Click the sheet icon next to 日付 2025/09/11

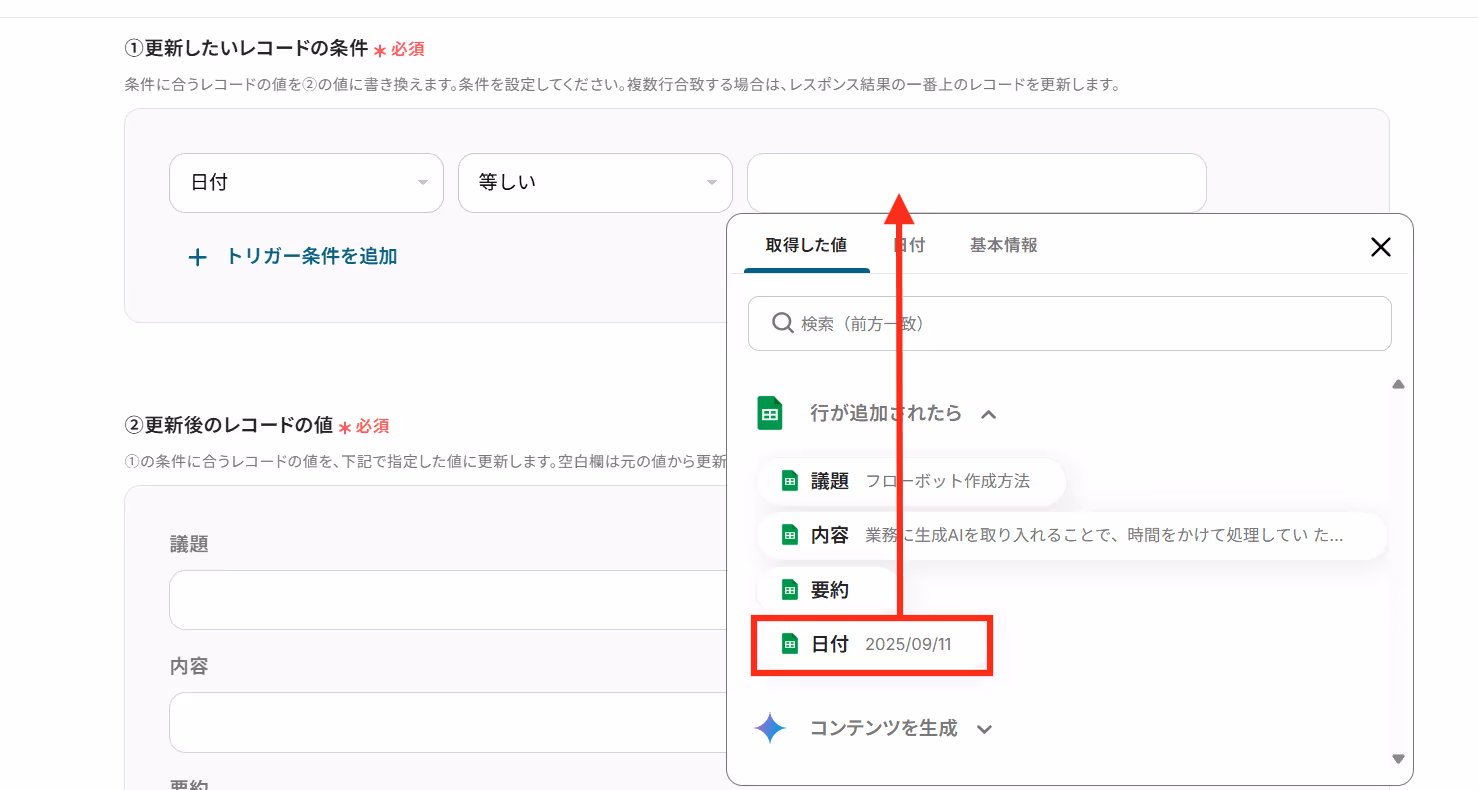(790, 645)
